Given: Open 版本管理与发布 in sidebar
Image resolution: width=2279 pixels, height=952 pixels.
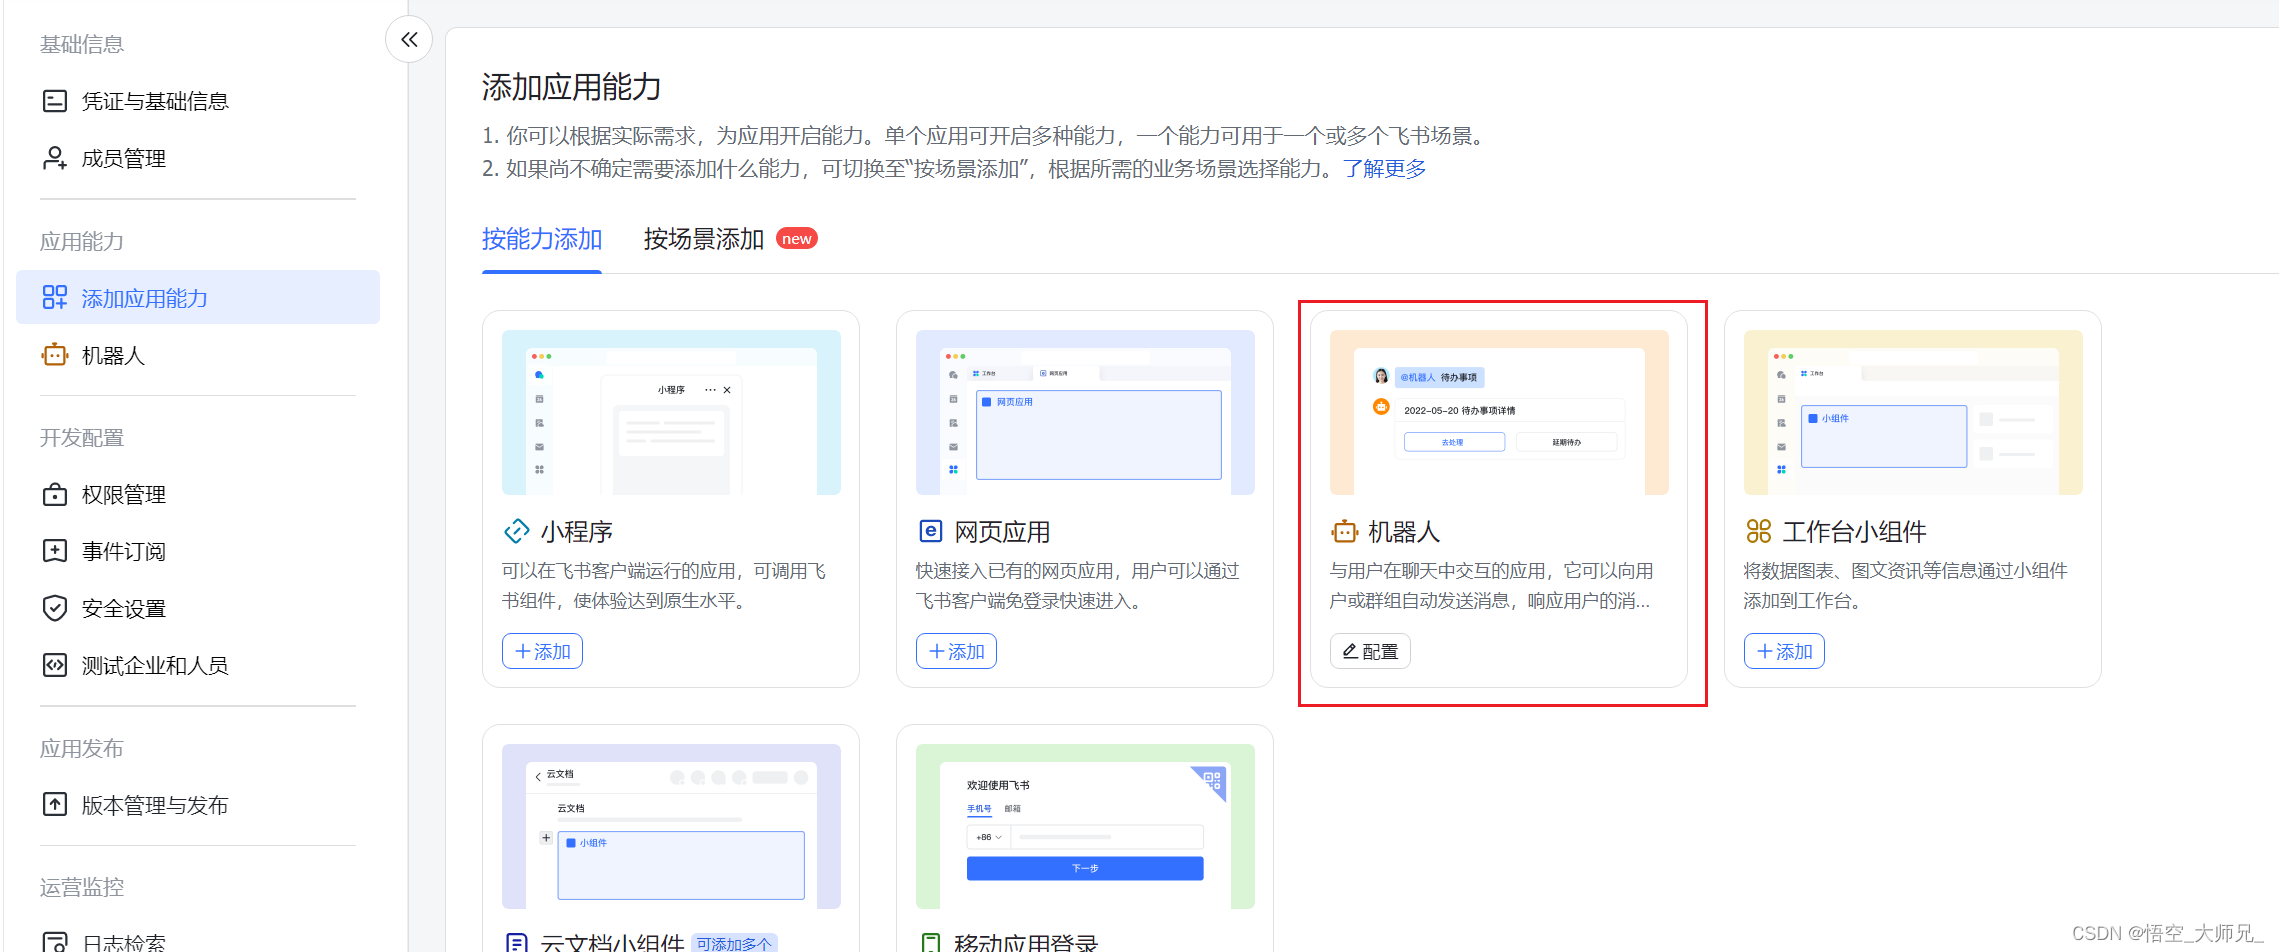Looking at the screenshot, I should coord(198,804).
